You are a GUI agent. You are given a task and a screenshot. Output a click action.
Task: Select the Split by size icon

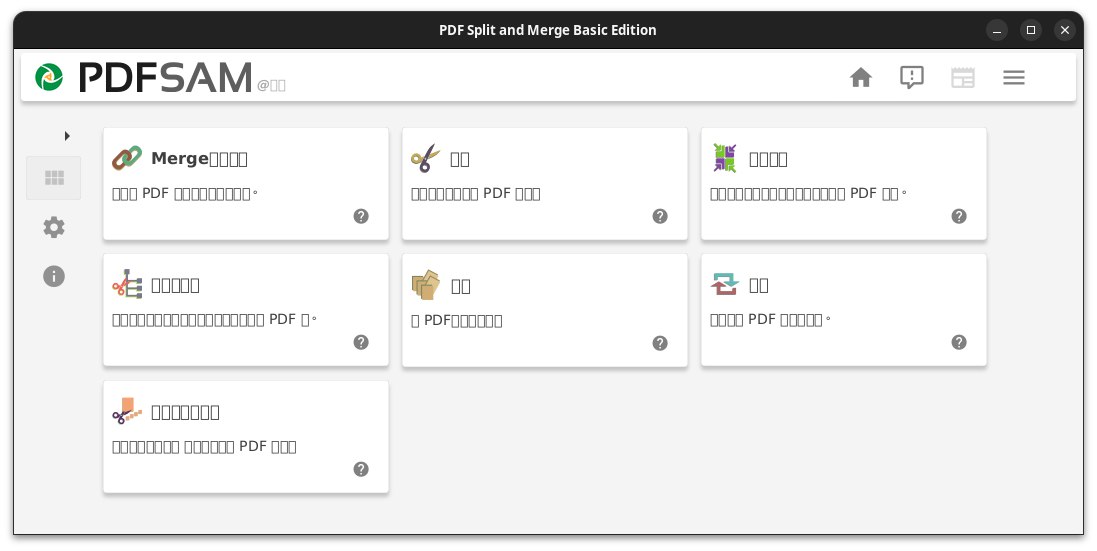point(127,411)
